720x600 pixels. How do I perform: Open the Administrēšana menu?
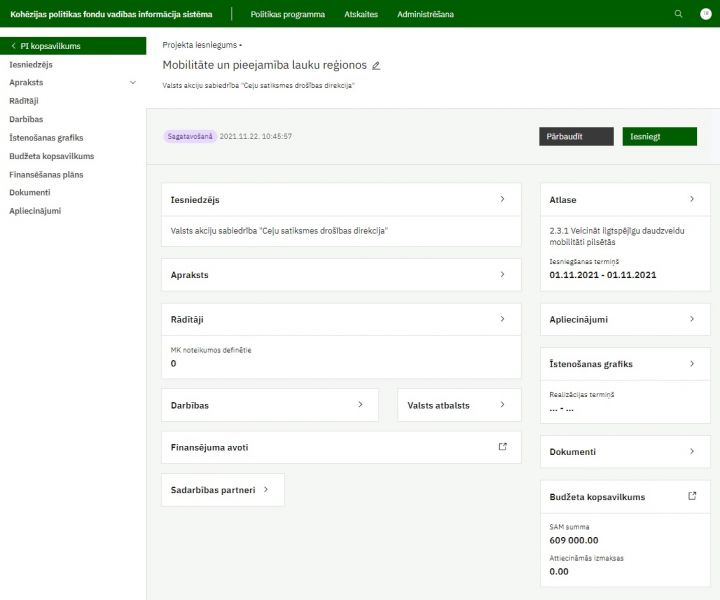425,15
